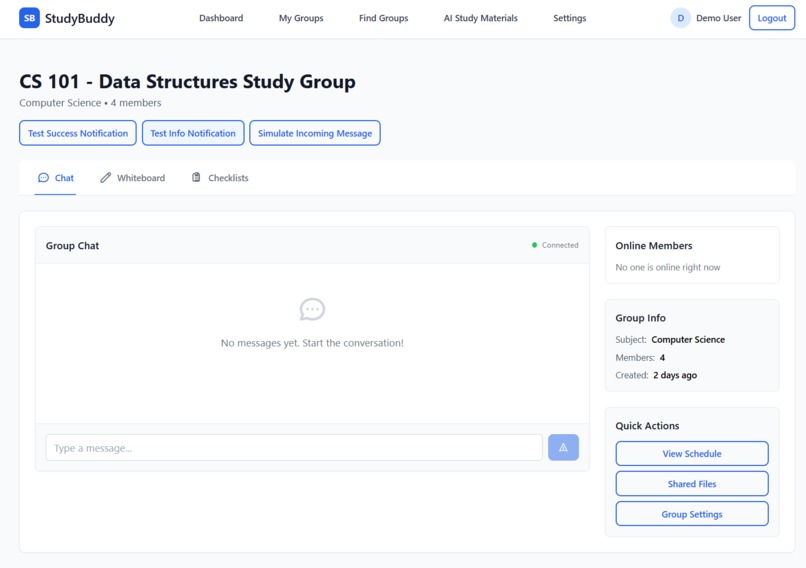Click the green Connected status dot
The height and width of the screenshot is (568, 806).
pos(535,245)
